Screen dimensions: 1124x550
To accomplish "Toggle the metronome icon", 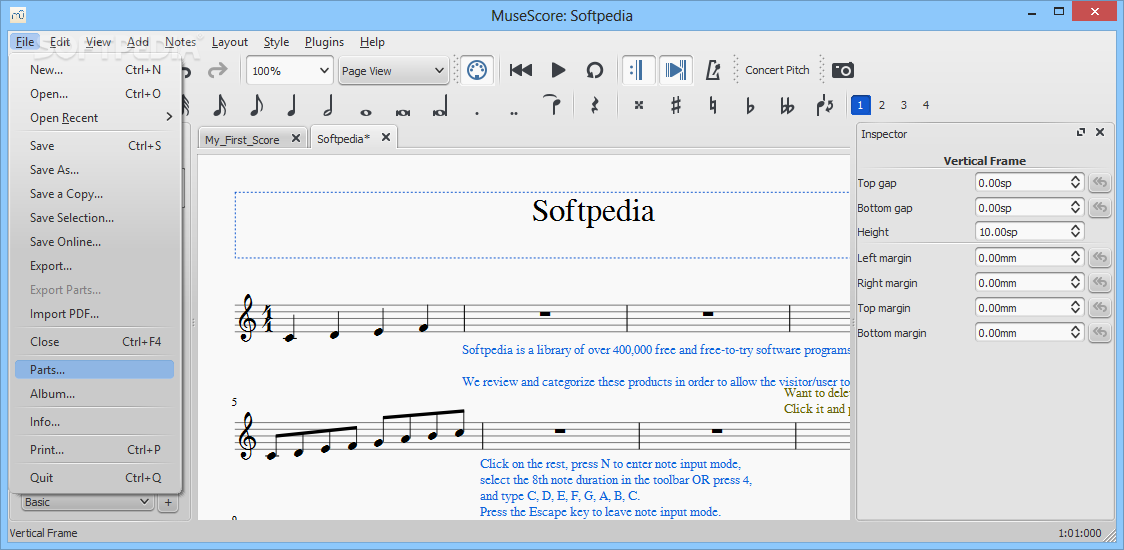I will coord(713,70).
